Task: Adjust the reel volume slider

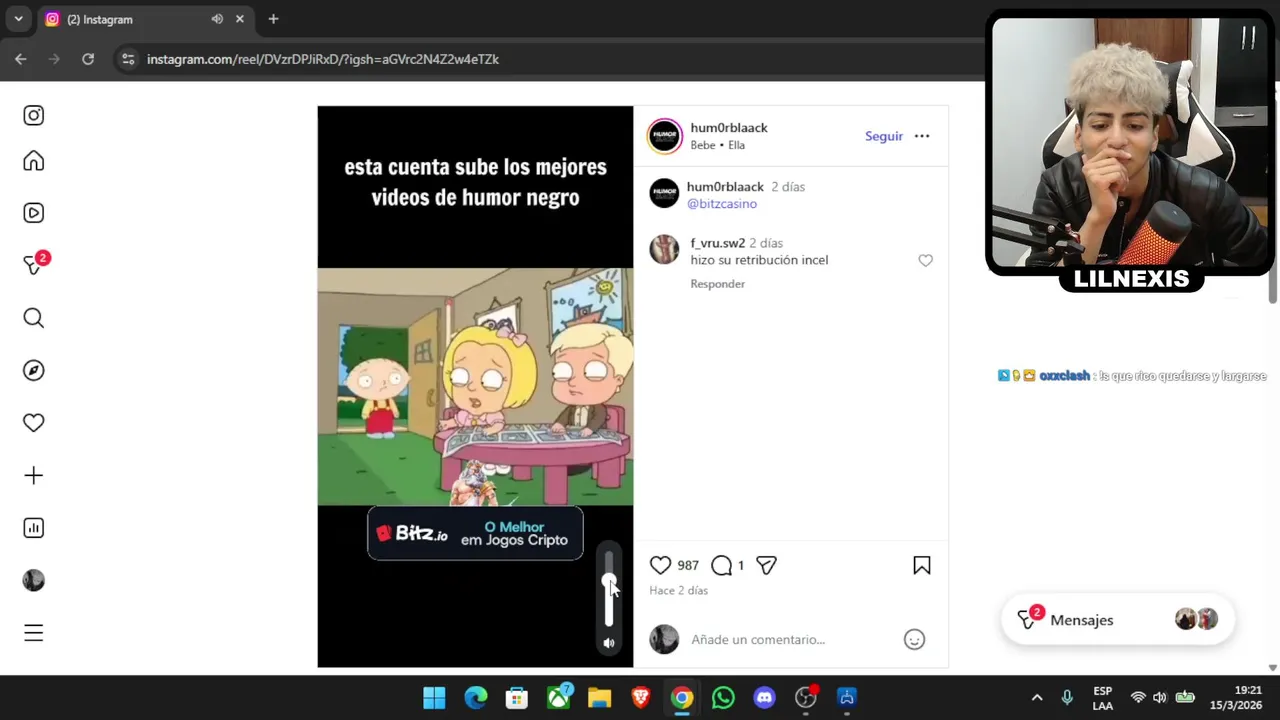Action: pyautogui.click(x=609, y=587)
